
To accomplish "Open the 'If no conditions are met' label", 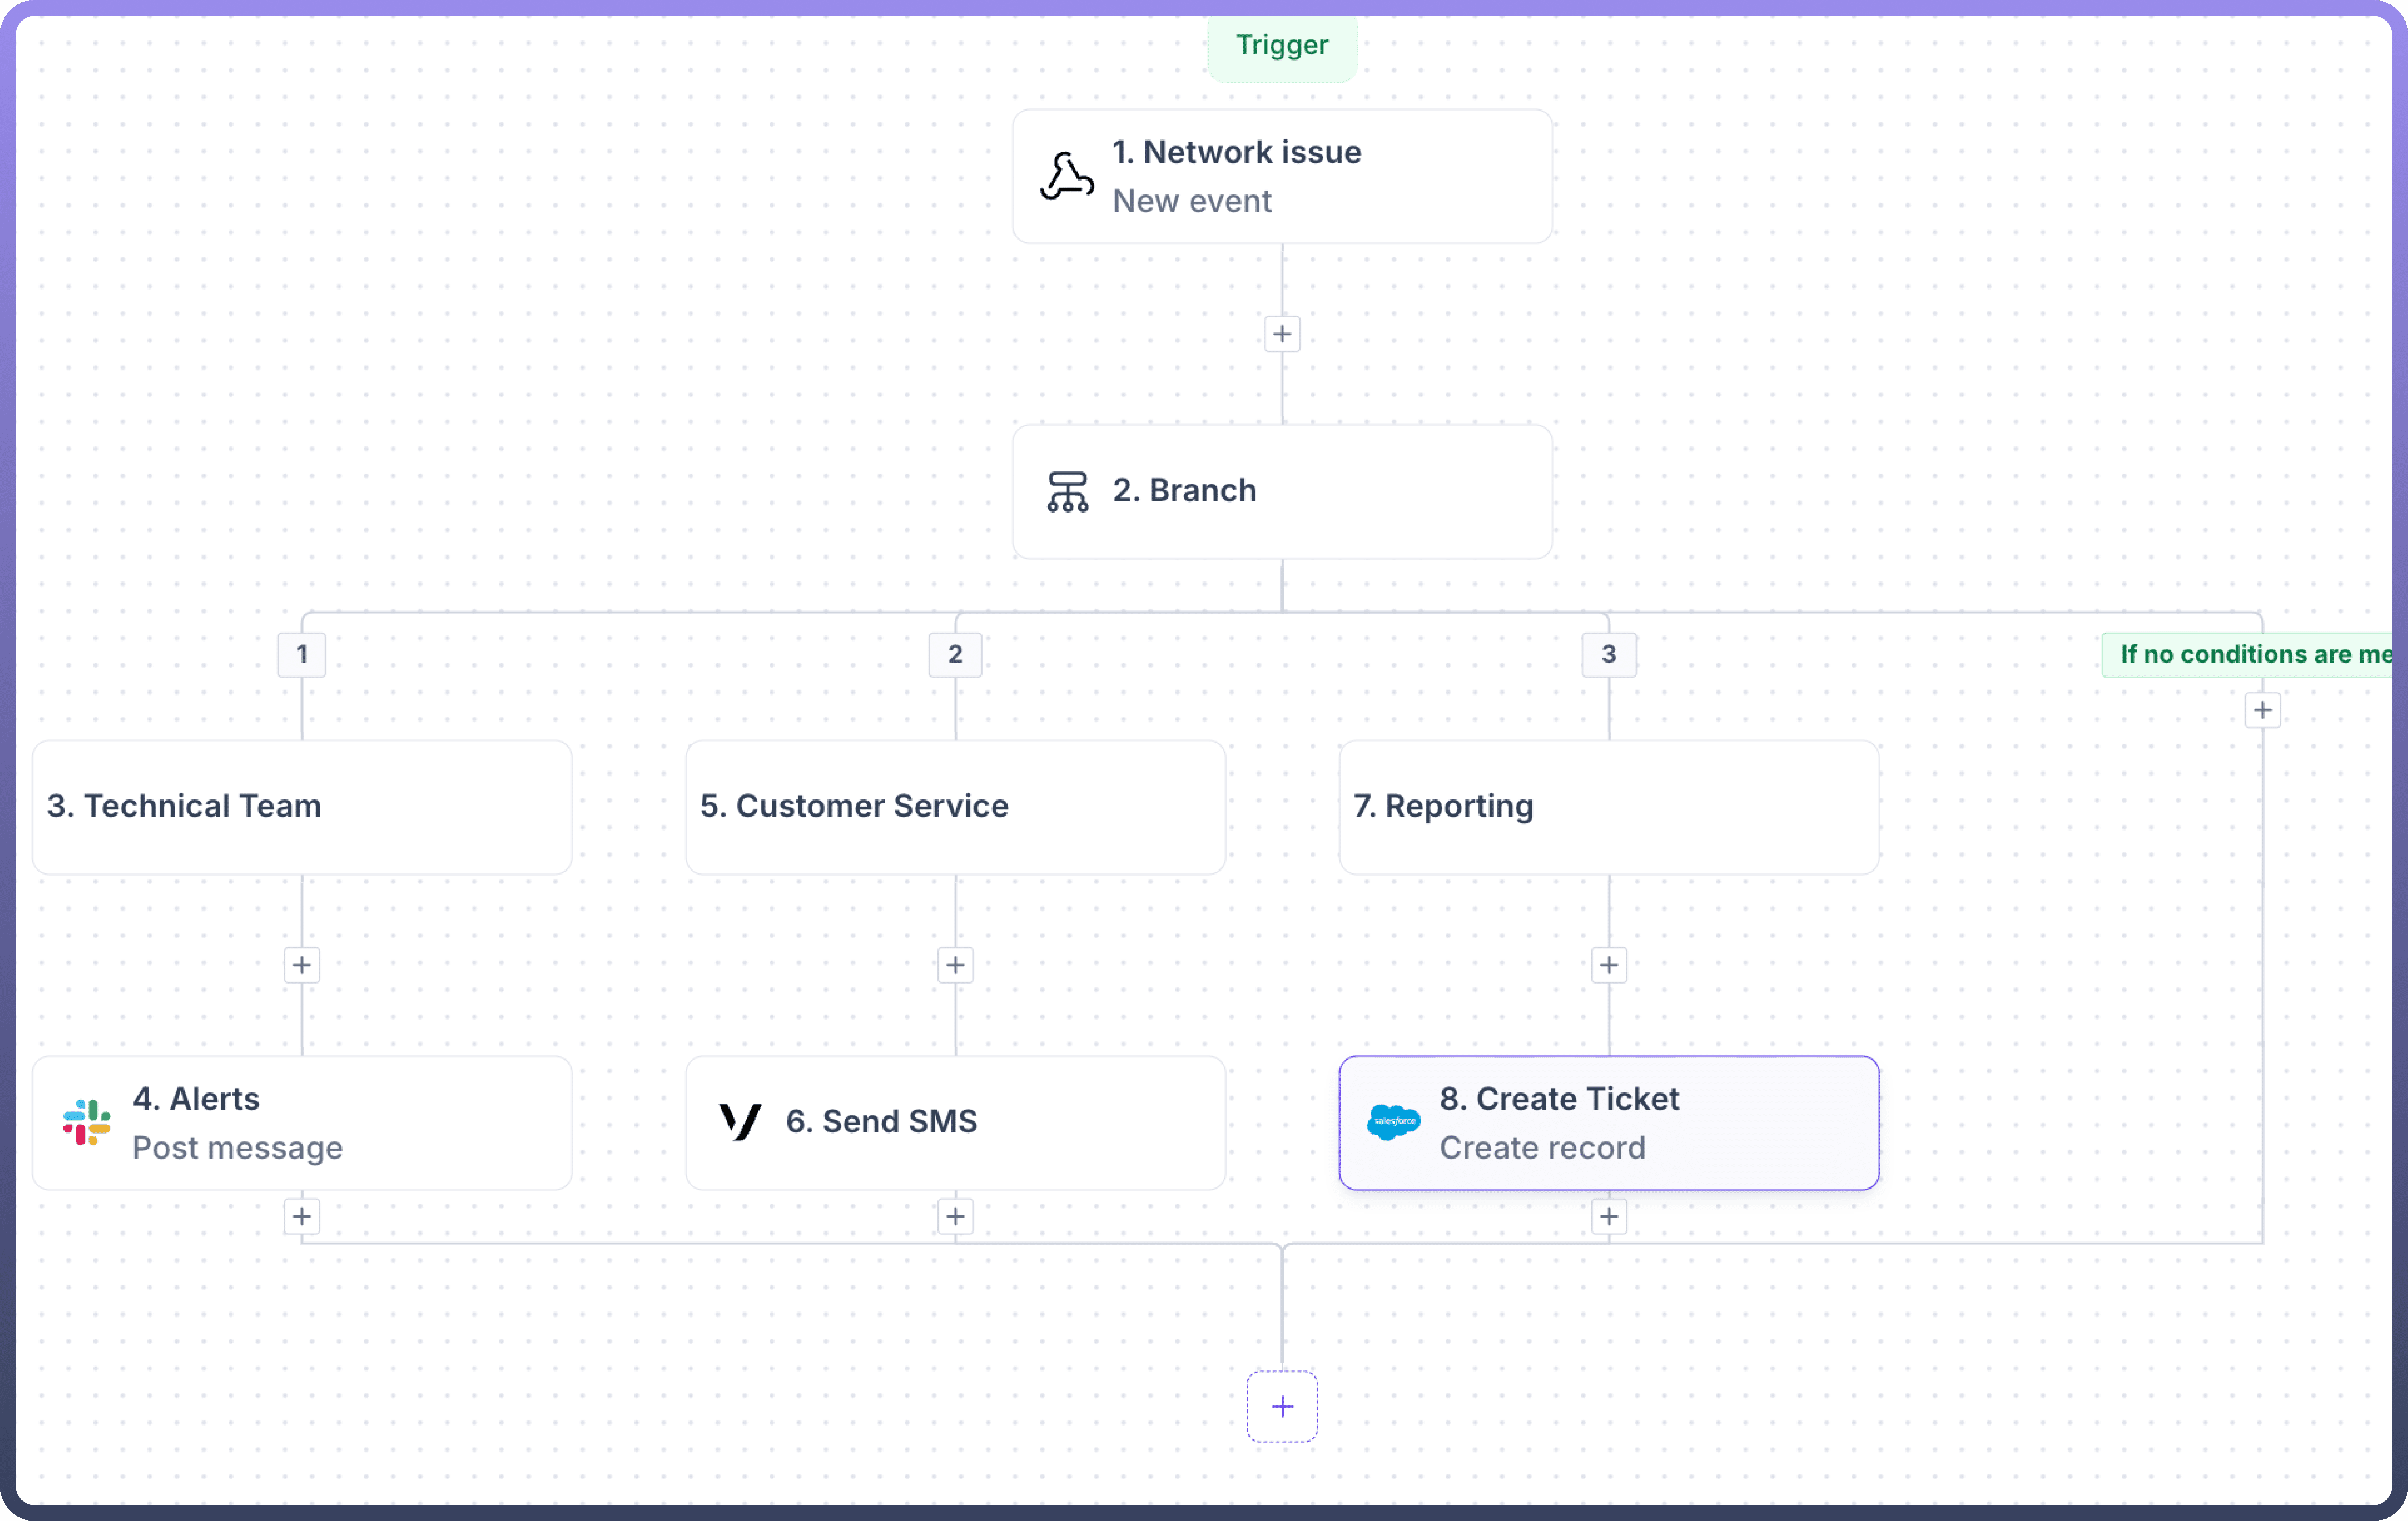I will point(2250,654).
